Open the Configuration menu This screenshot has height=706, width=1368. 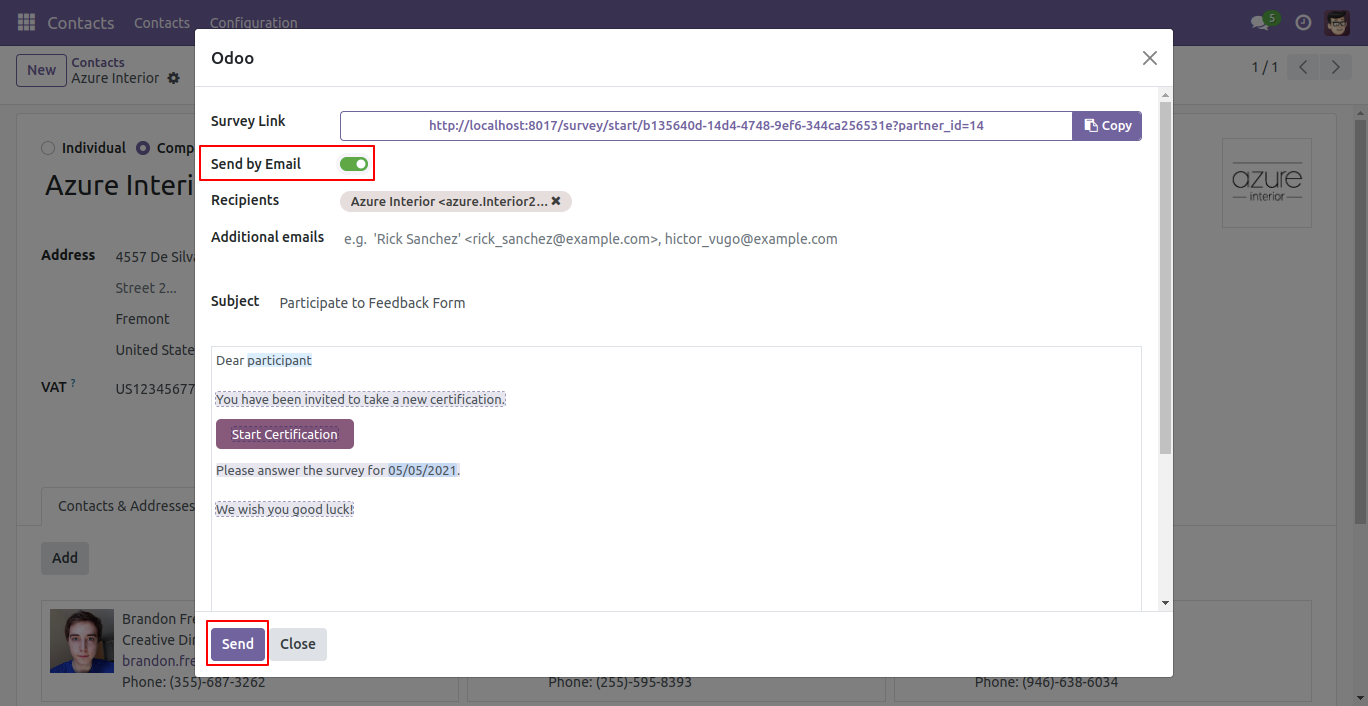click(254, 22)
